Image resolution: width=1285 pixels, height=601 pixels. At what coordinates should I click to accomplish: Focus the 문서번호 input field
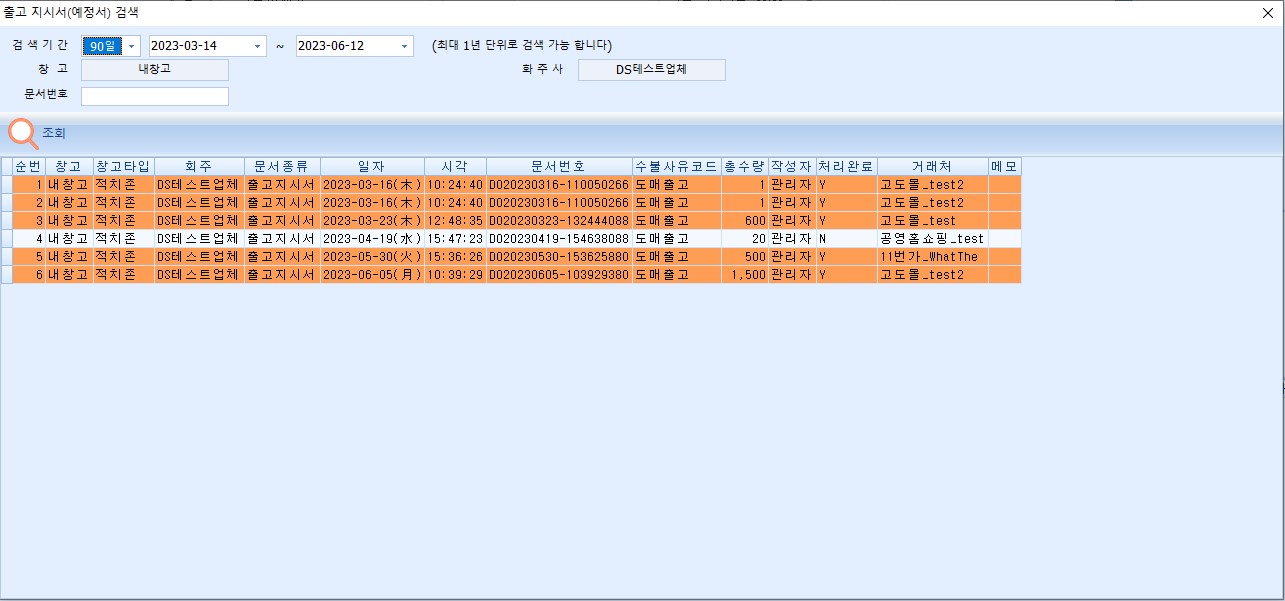pyautogui.click(x=154, y=96)
